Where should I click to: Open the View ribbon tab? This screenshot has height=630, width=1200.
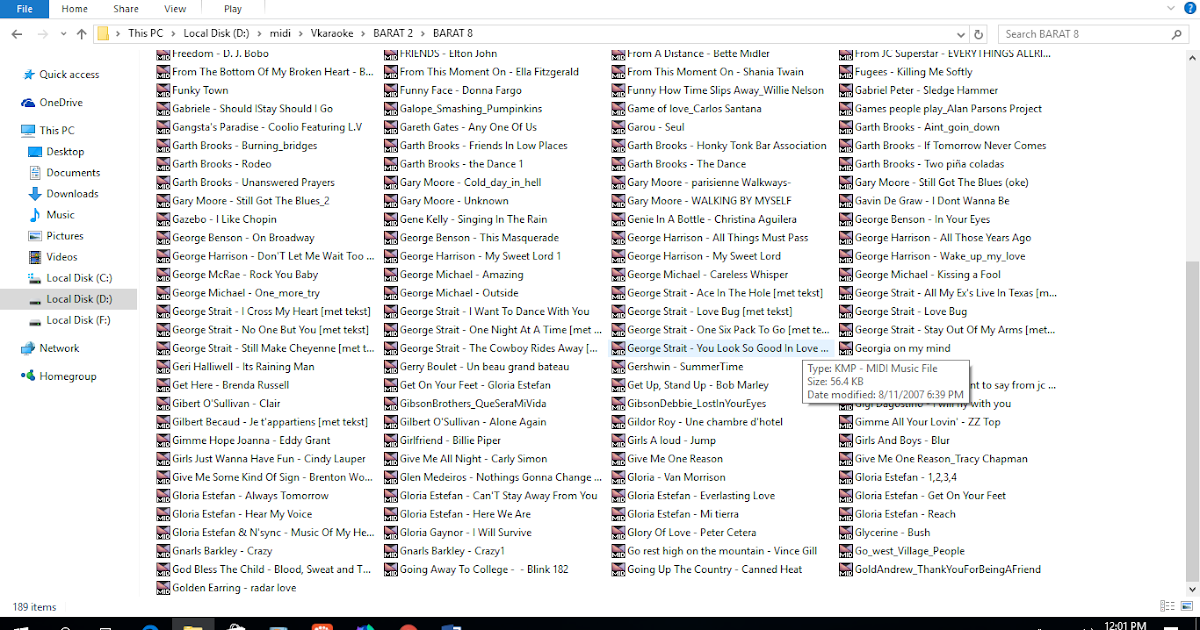[175, 9]
